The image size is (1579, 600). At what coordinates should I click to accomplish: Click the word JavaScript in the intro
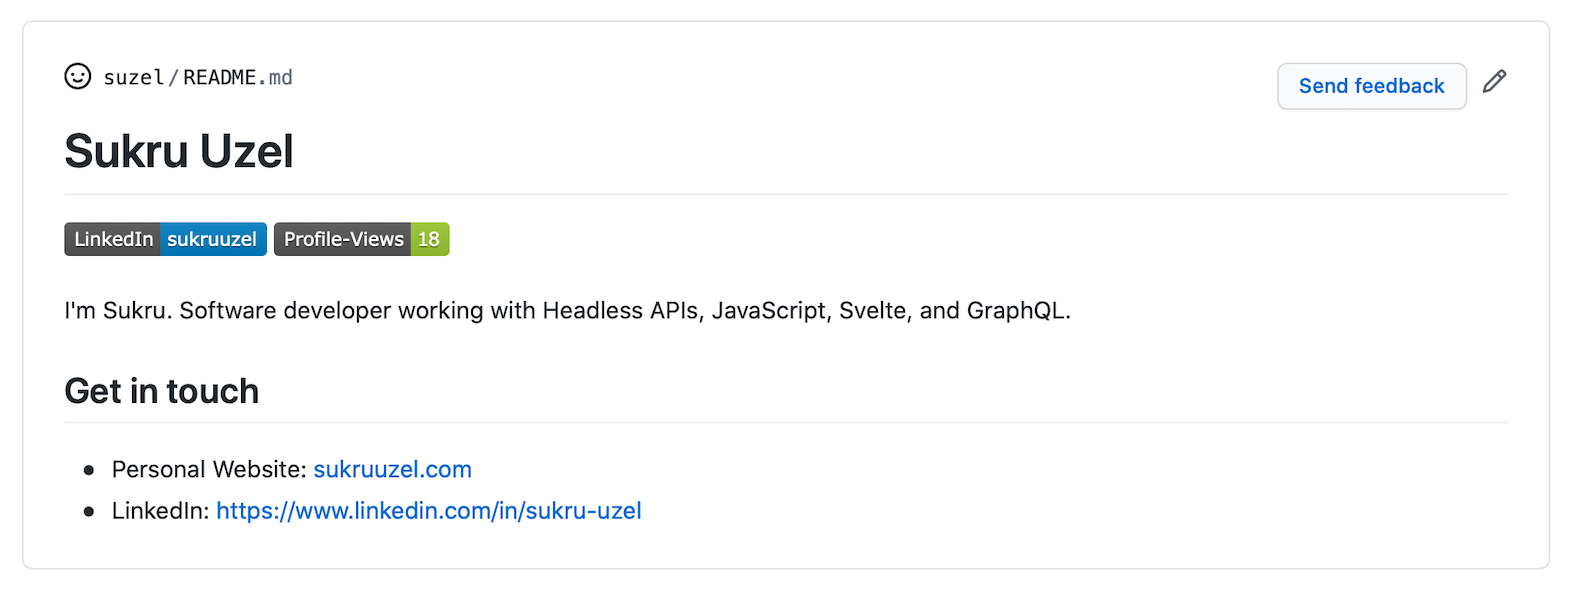pos(769,311)
